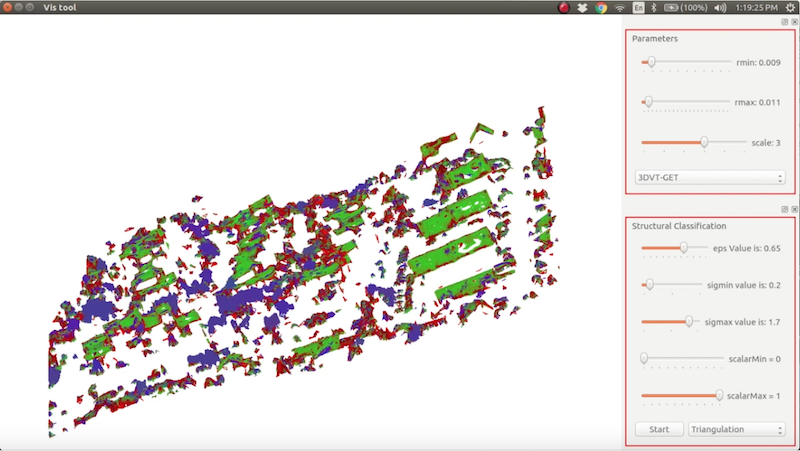Click the eps Value is: 0.65 label
Image resolution: width=800 pixels, height=451 pixels.
[x=746, y=248]
